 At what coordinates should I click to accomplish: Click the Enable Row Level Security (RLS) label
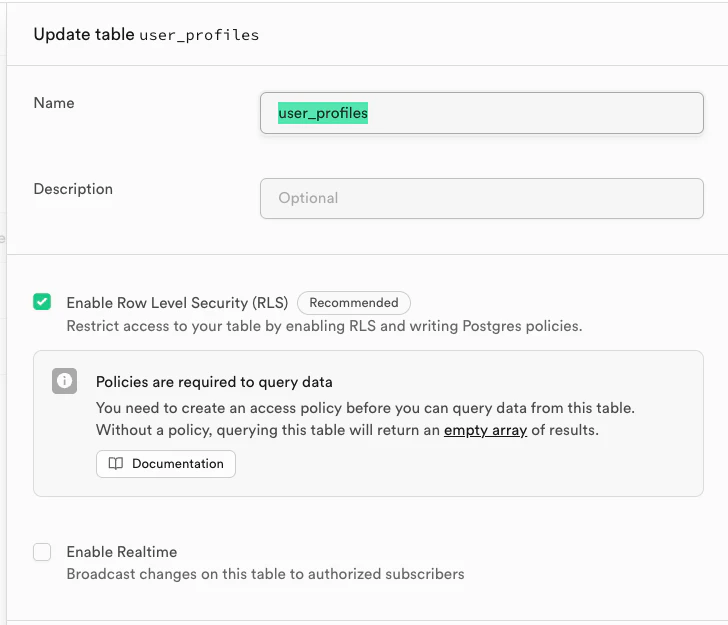click(x=177, y=303)
